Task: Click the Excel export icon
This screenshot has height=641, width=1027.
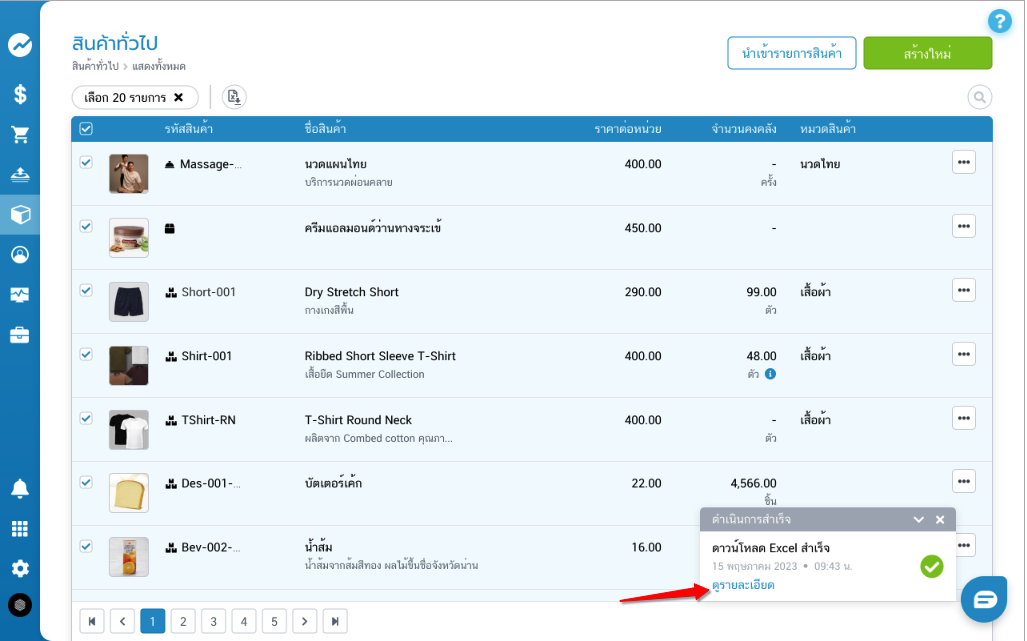Action: [234, 97]
